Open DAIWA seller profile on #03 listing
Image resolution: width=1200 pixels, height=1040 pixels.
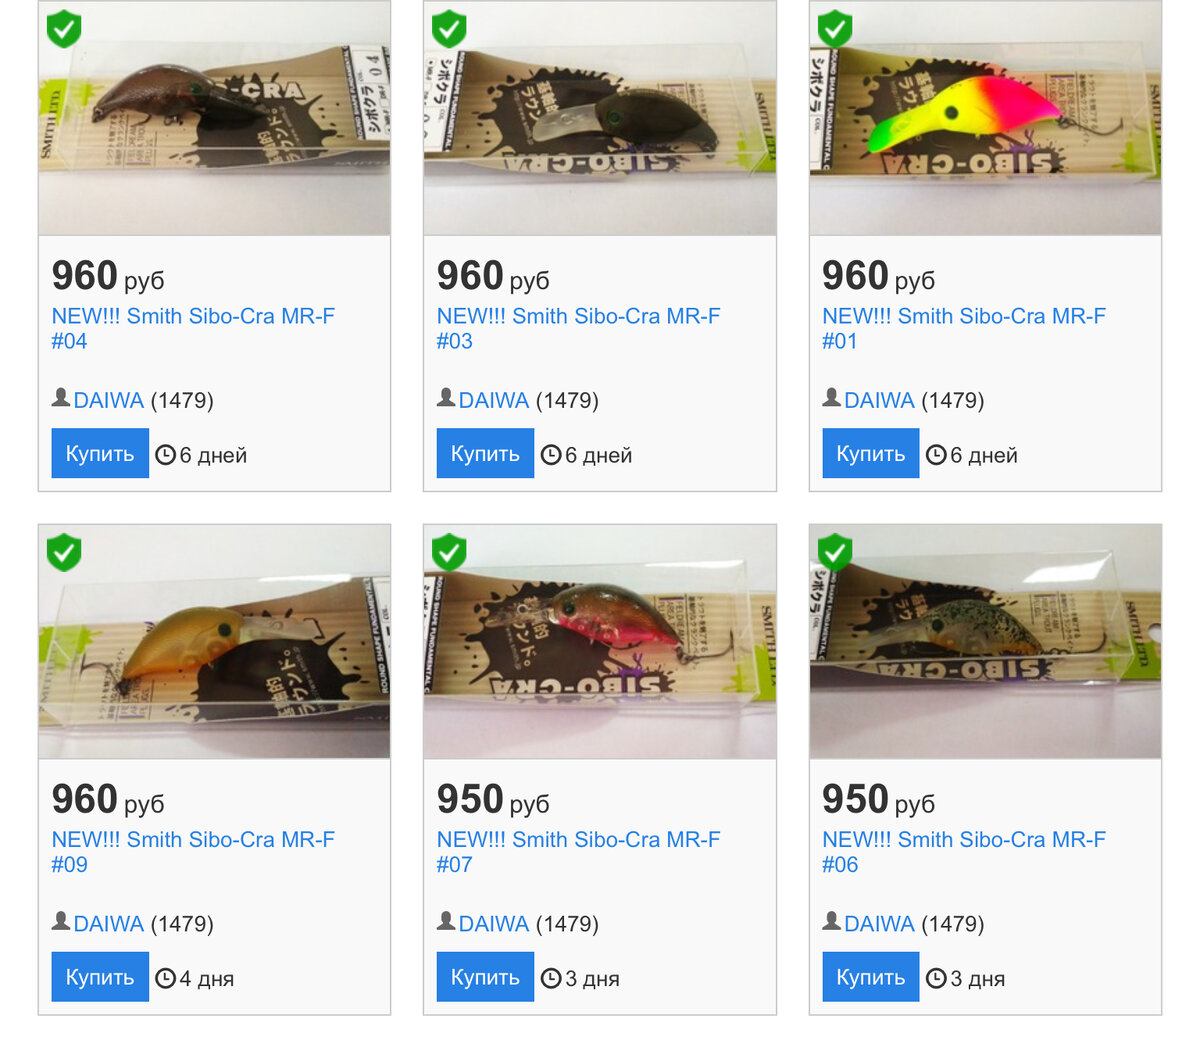click(x=494, y=400)
